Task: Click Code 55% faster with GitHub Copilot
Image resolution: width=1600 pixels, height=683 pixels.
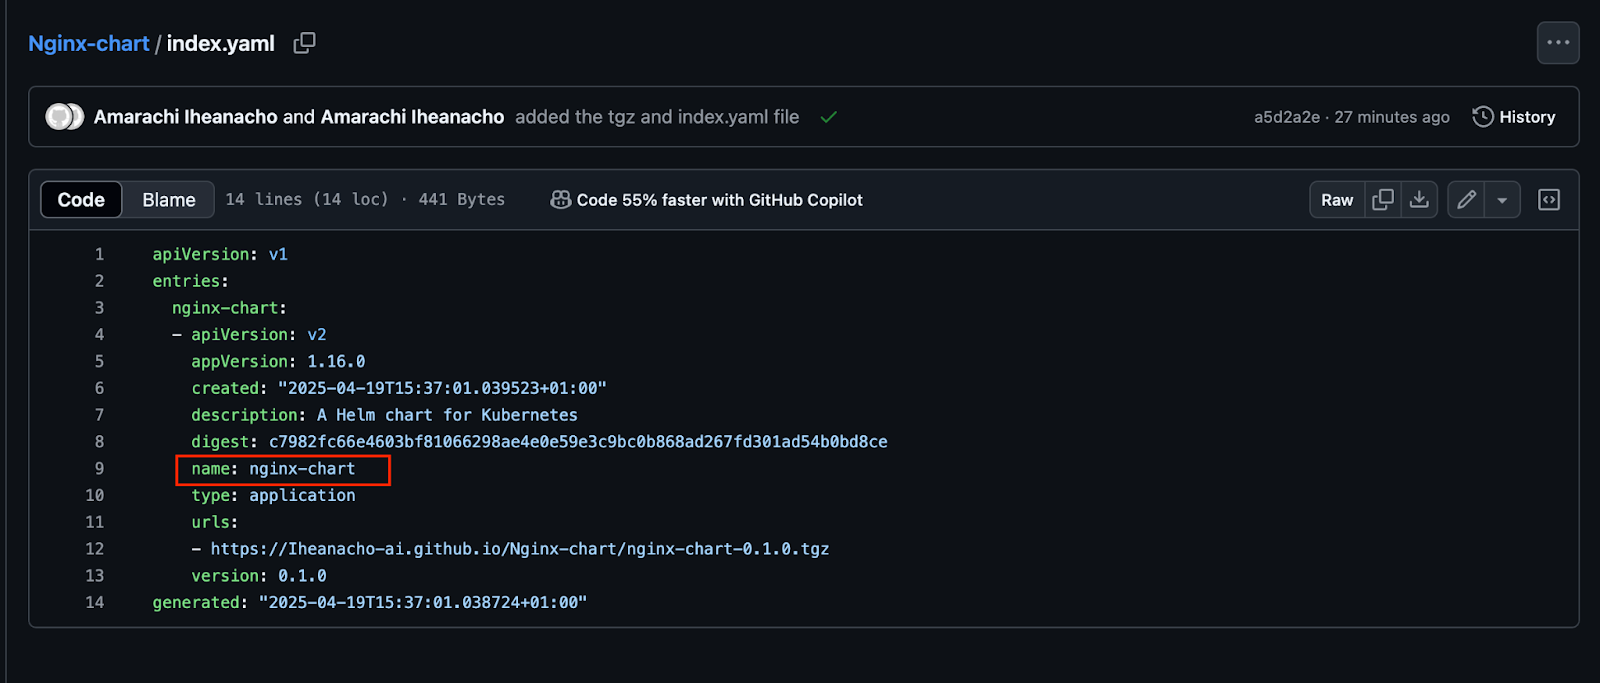Action: pyautogui.click(x=719, y=200)
